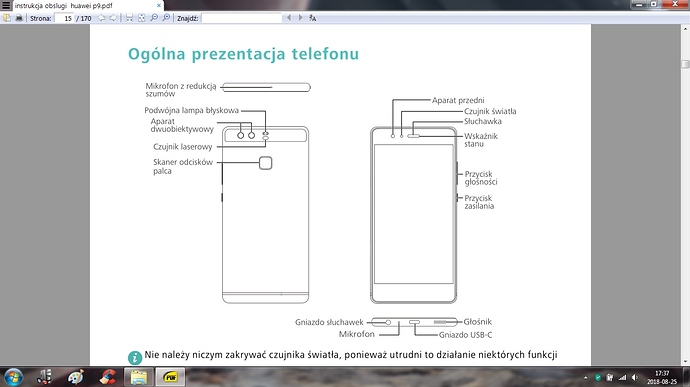Click the Zoom In magnifier icon
The height and width of the screenshot is (387, 690).
166,18
